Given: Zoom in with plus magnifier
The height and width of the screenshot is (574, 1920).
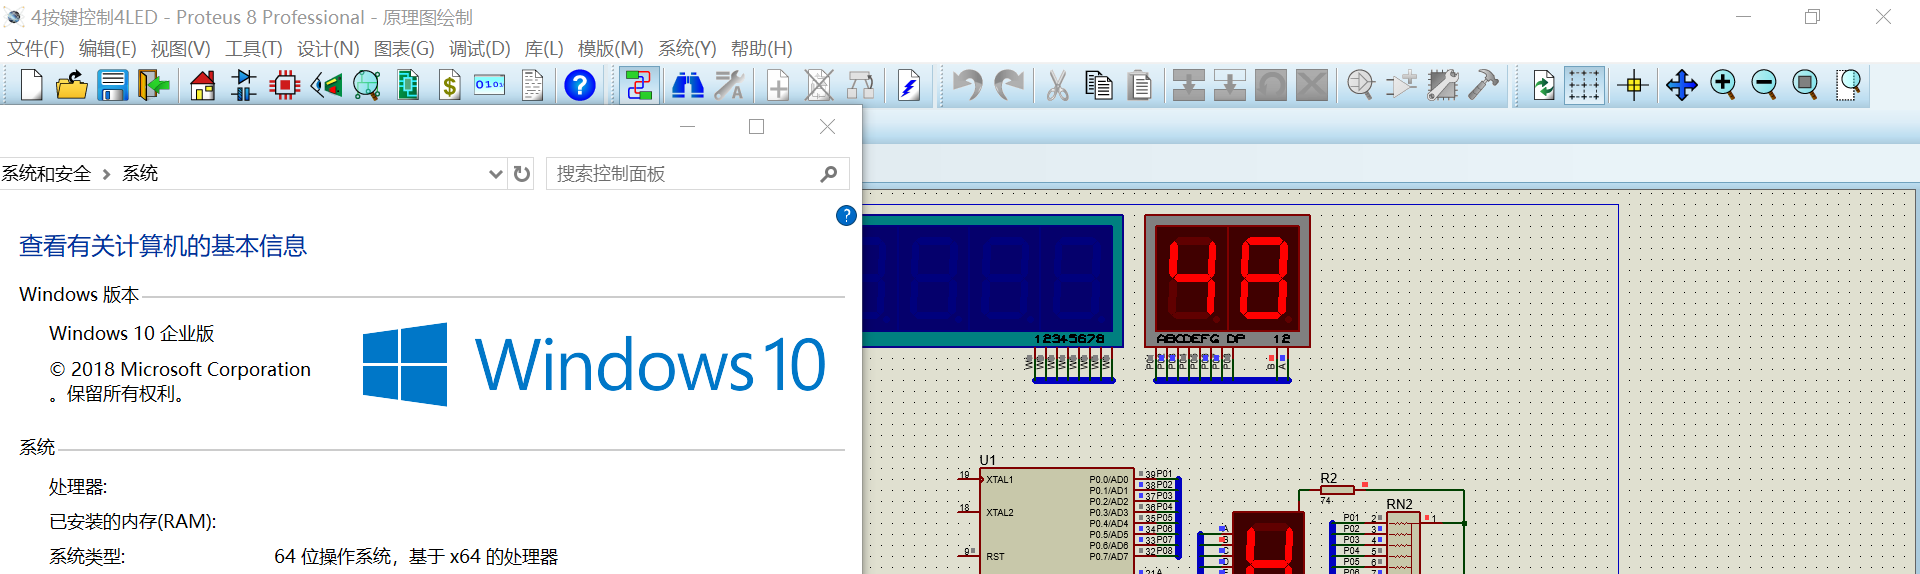Looking at the screenshot, I should point(1723,86).
